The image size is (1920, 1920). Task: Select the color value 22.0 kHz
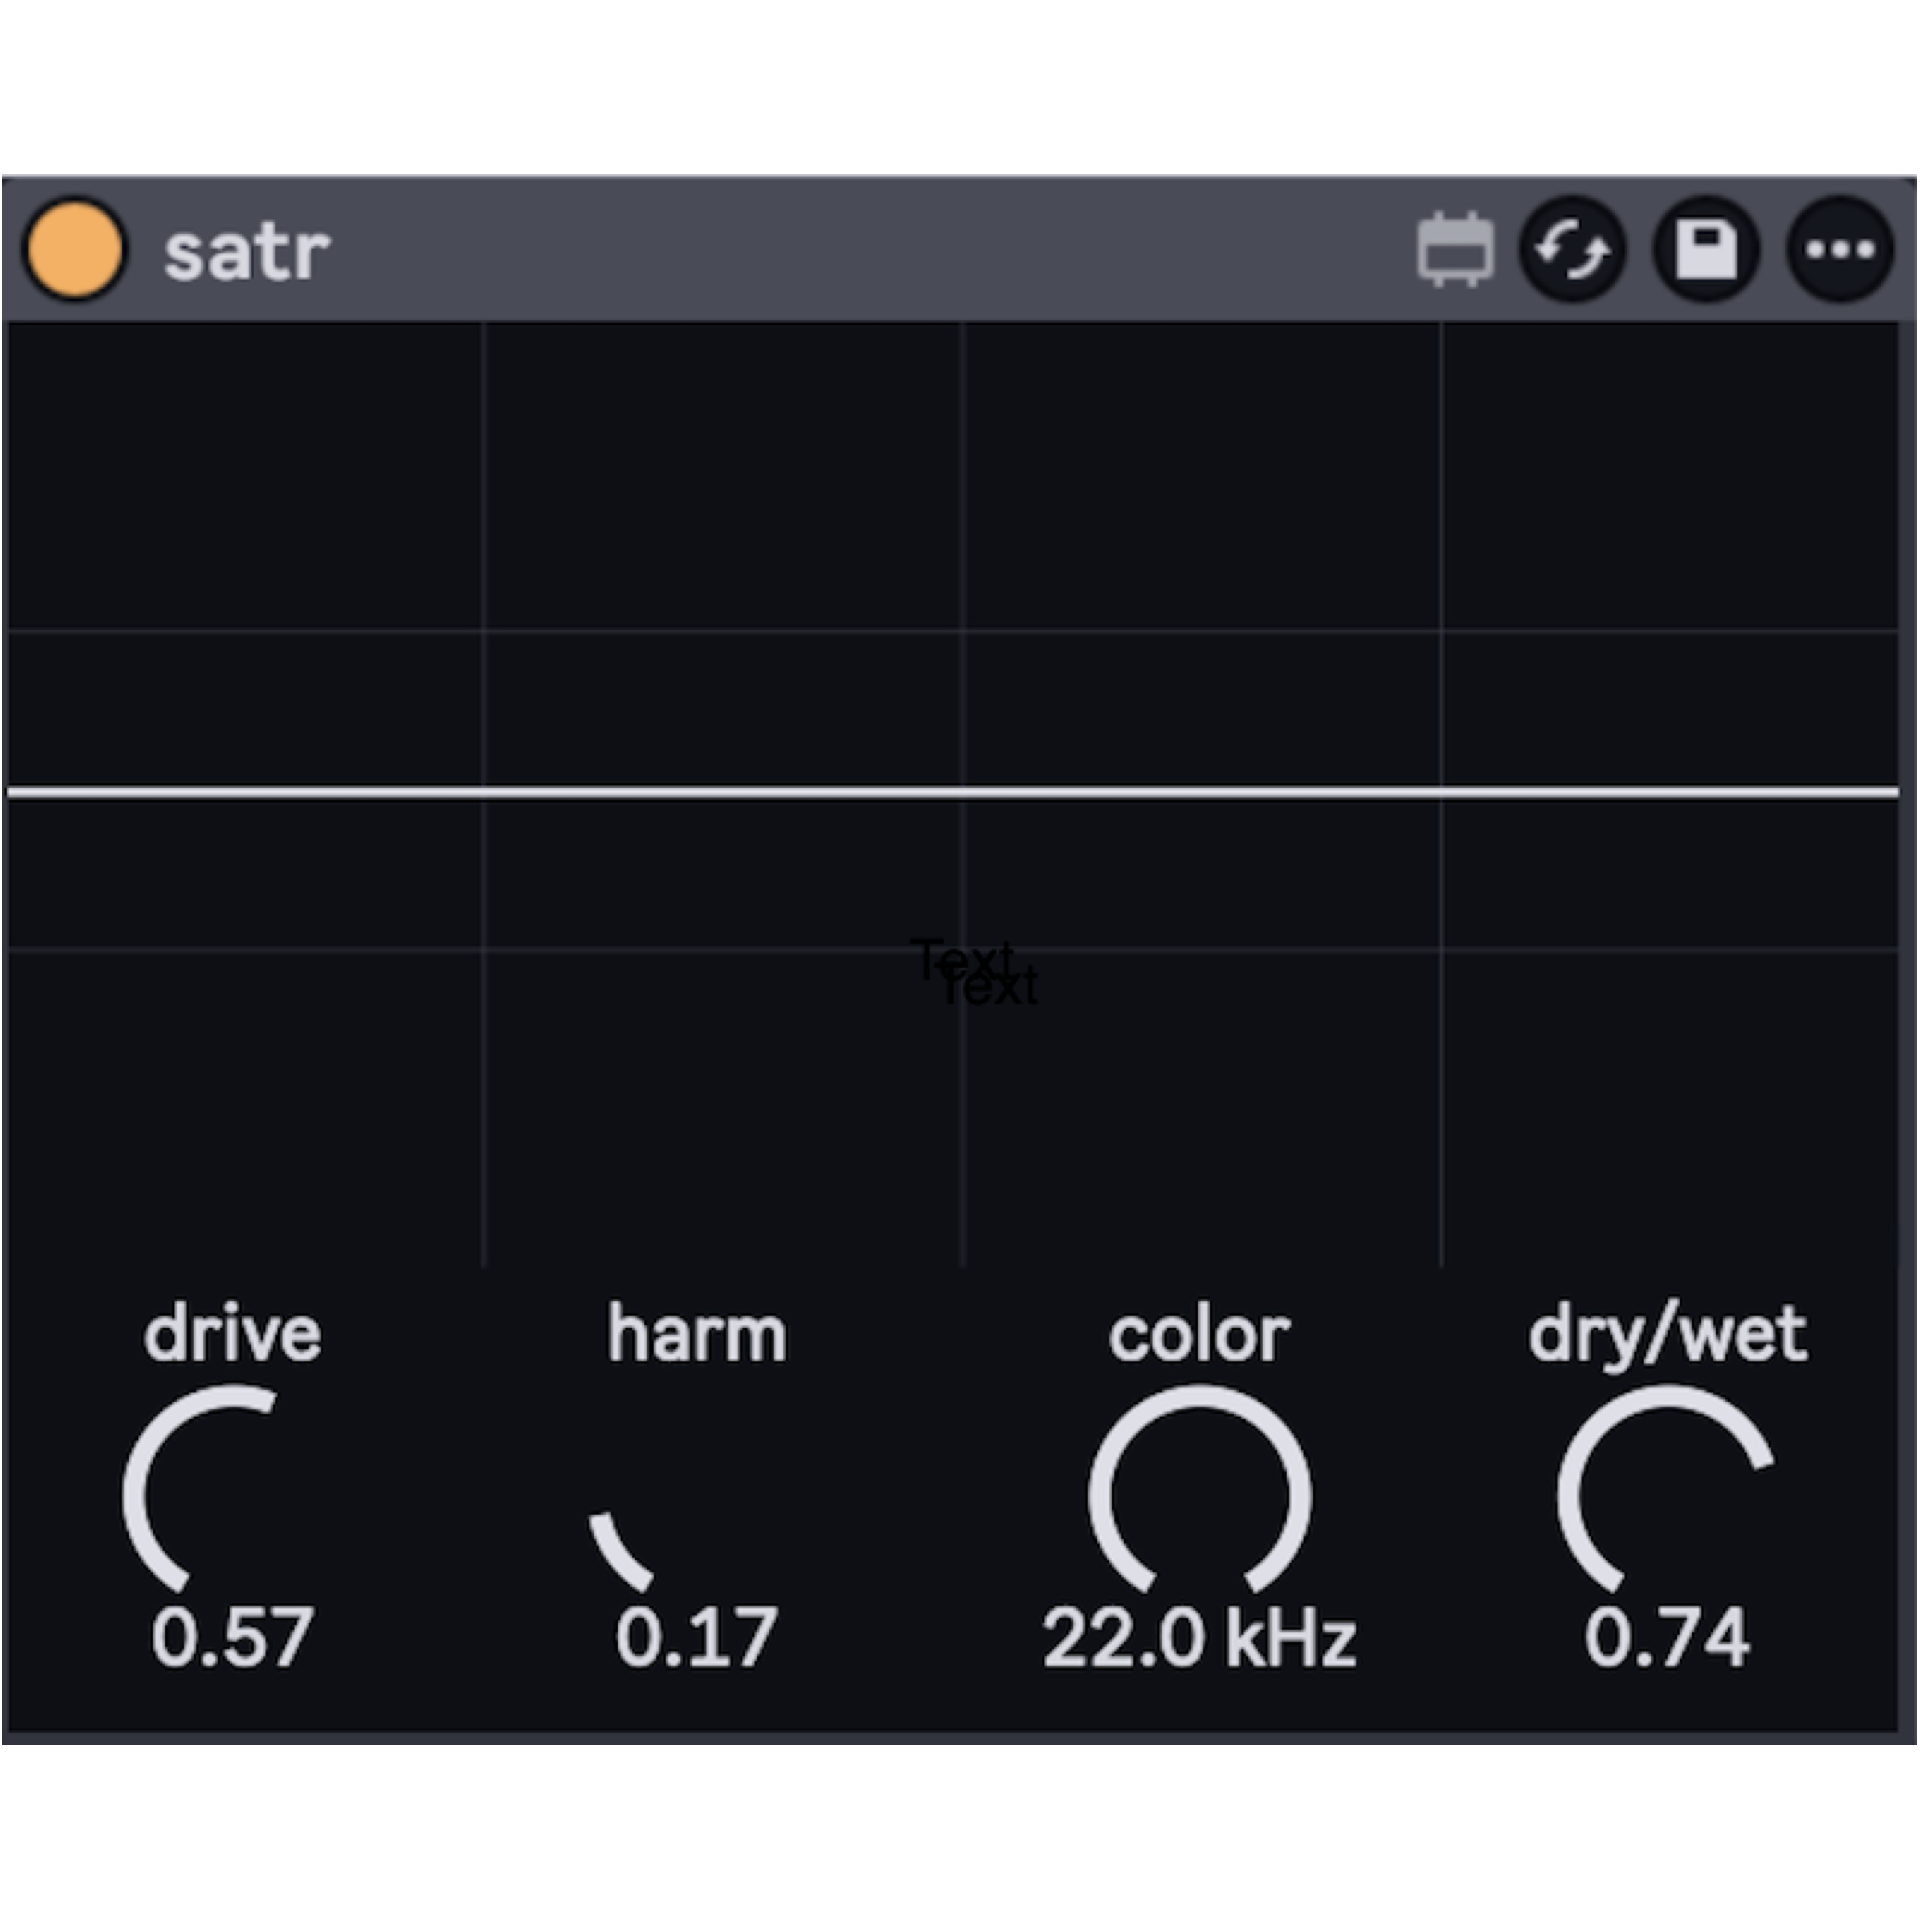point(1199,1638)
